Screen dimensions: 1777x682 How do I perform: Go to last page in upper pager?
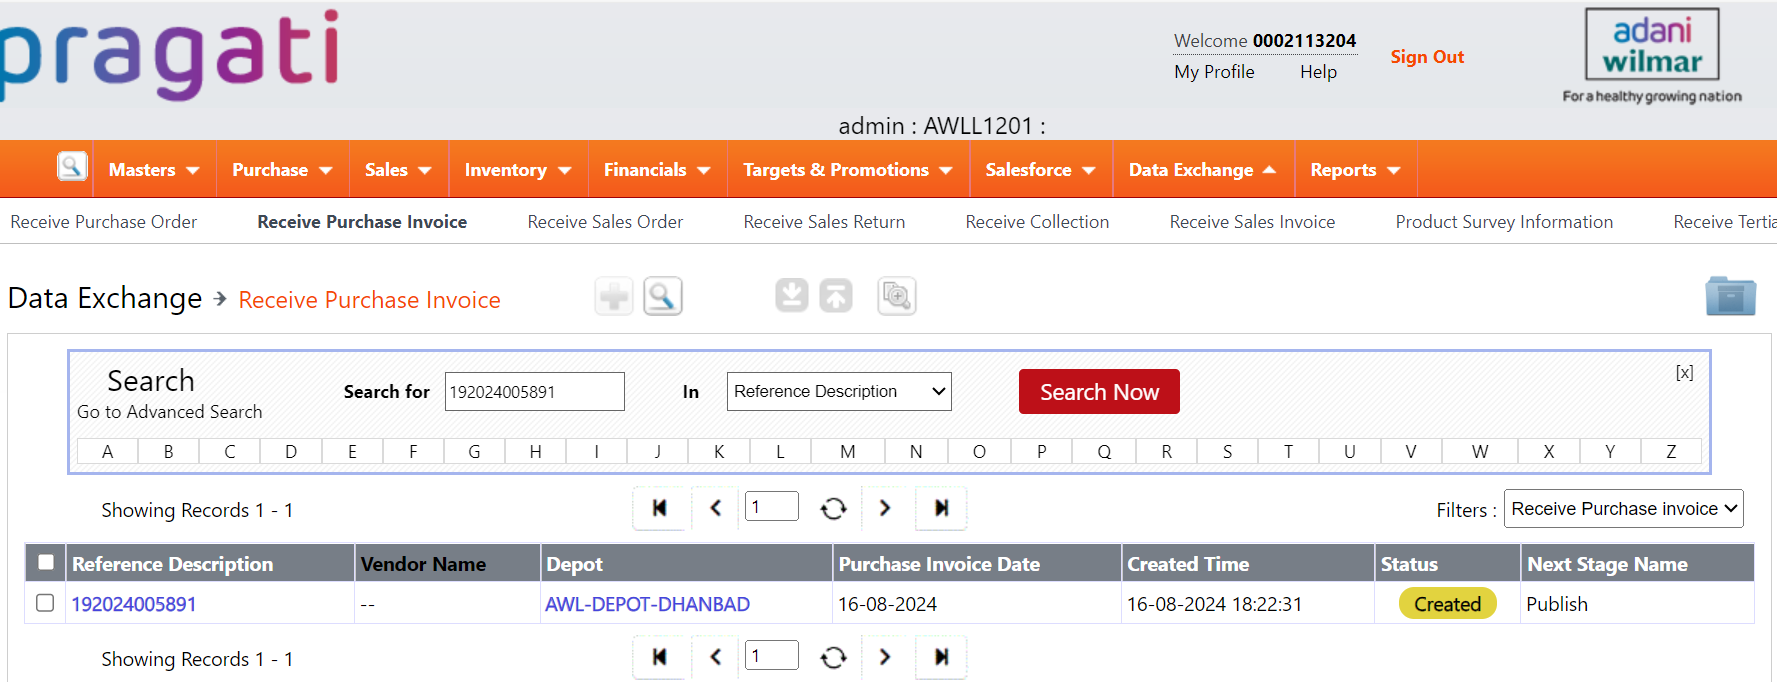(x=941, y=508)
